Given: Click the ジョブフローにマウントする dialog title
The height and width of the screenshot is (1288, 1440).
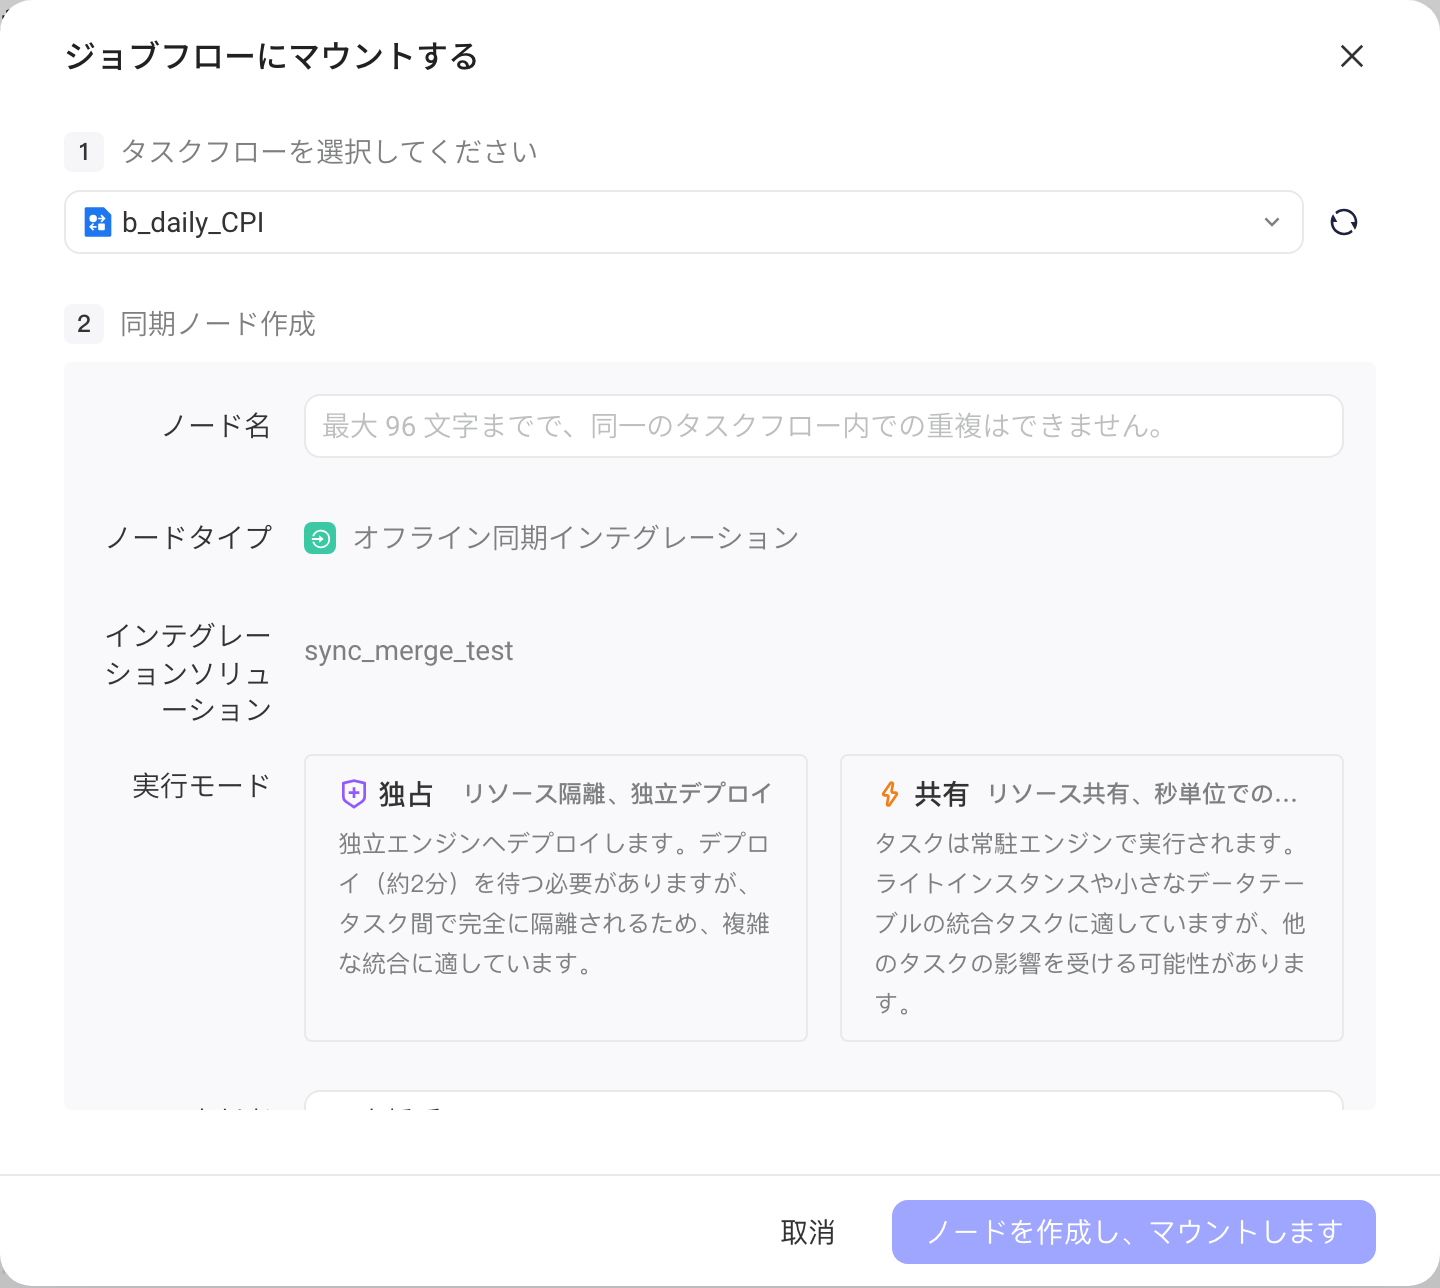Looking at the screenshot, I should pyautogui.click(x=272, y=57).
